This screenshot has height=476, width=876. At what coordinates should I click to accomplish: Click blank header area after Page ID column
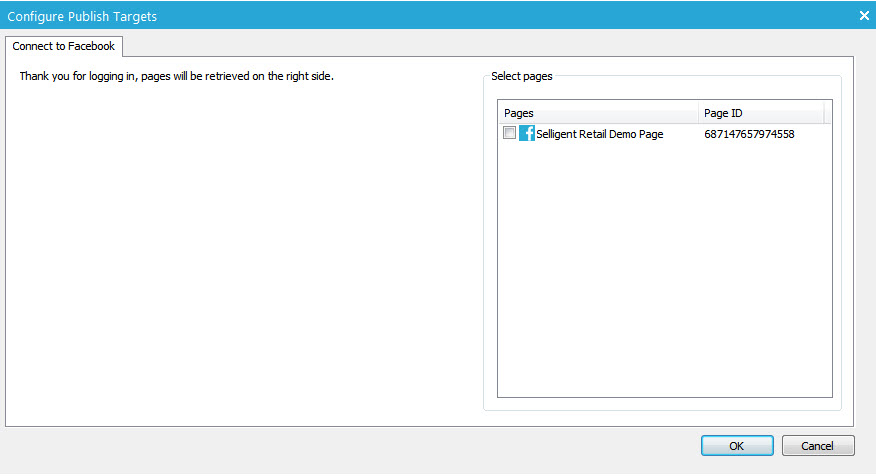coord(828,113)
